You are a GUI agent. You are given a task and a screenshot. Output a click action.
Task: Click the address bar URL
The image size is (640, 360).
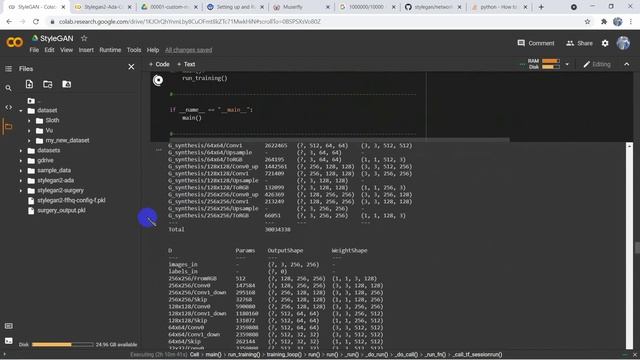click(190, 22)
